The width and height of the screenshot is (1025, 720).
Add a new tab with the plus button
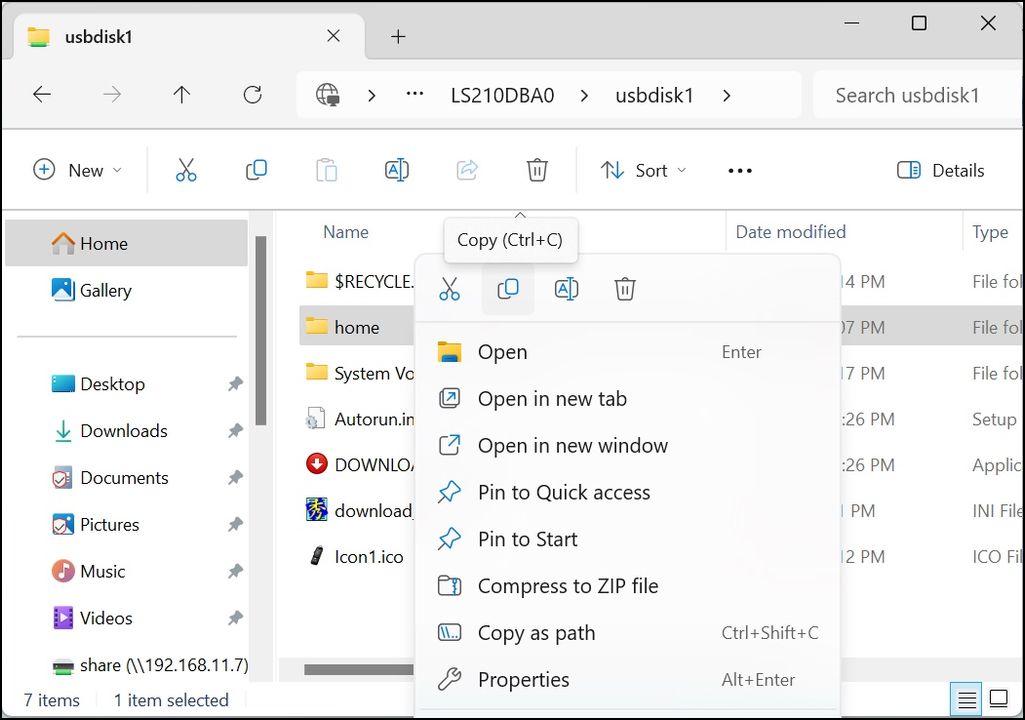click(x=397, y=36)
